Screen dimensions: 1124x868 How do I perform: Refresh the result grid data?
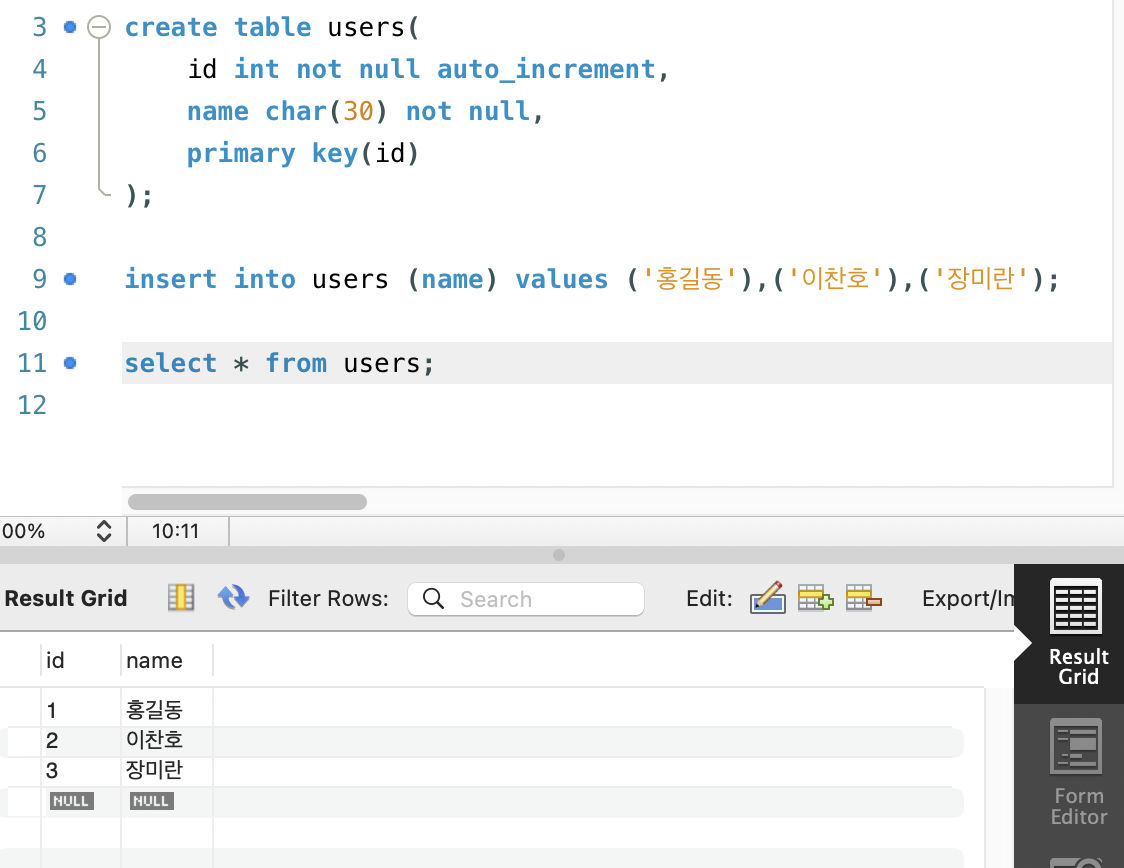click(233, 598)
